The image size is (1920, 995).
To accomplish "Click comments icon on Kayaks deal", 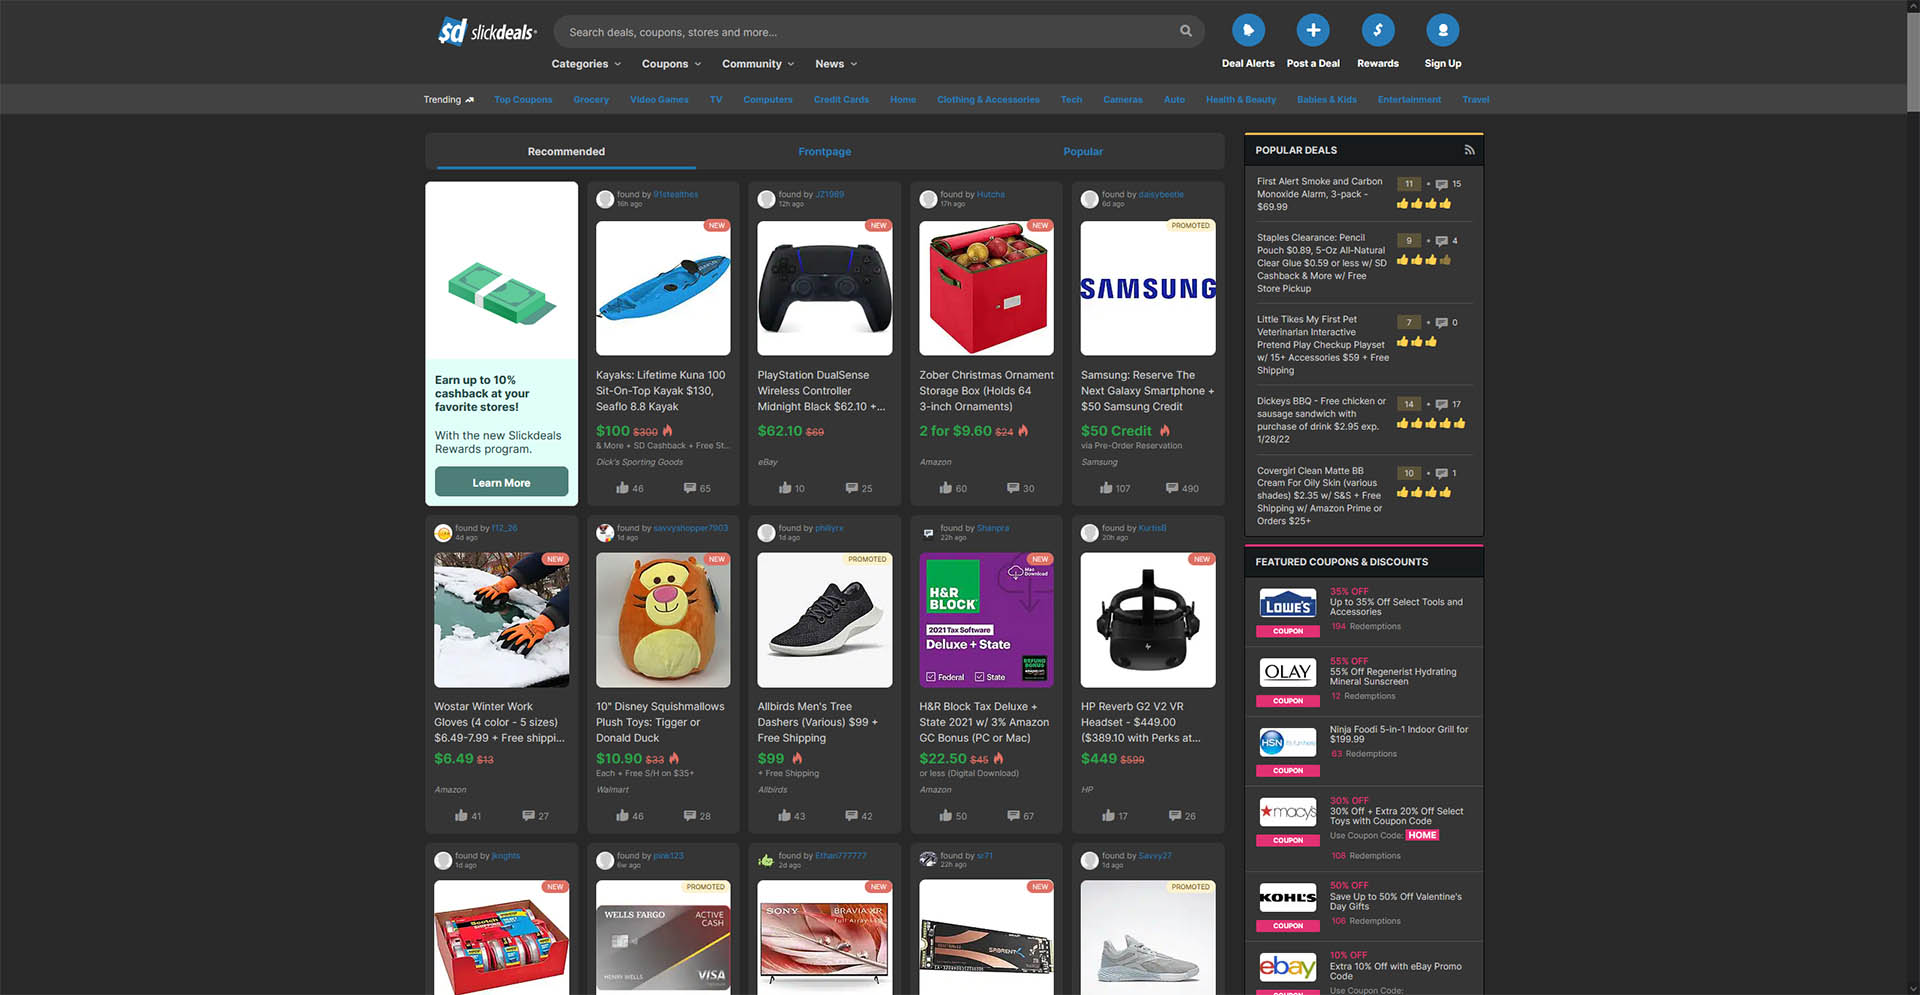I will (x=690, y=488).
